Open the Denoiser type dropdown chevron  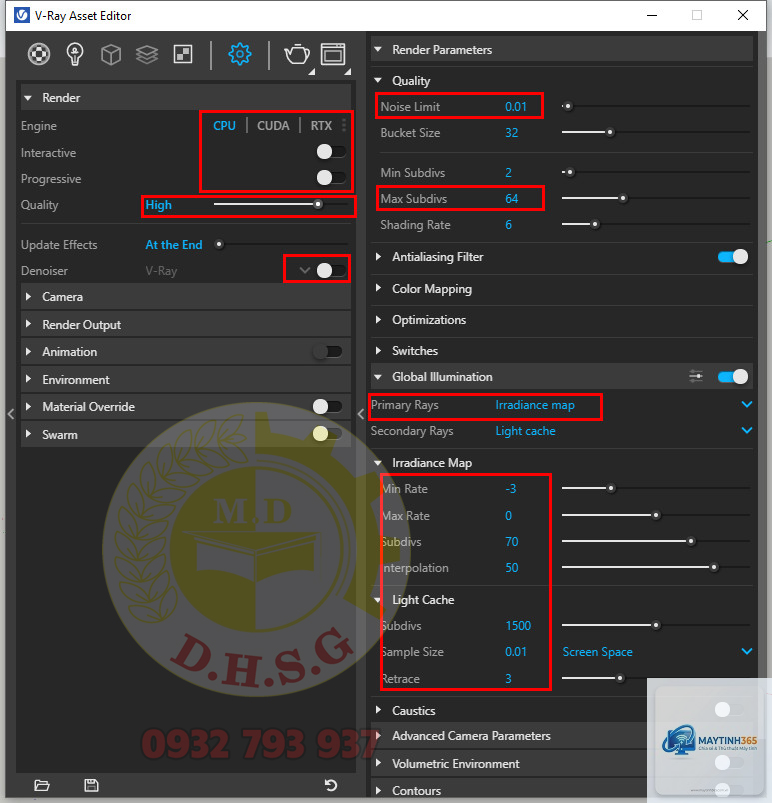point(305,270)
